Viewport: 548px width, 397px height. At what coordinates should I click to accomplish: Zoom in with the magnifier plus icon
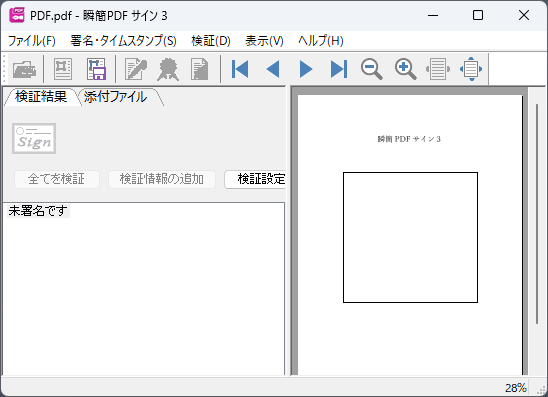tap(405, 69)
